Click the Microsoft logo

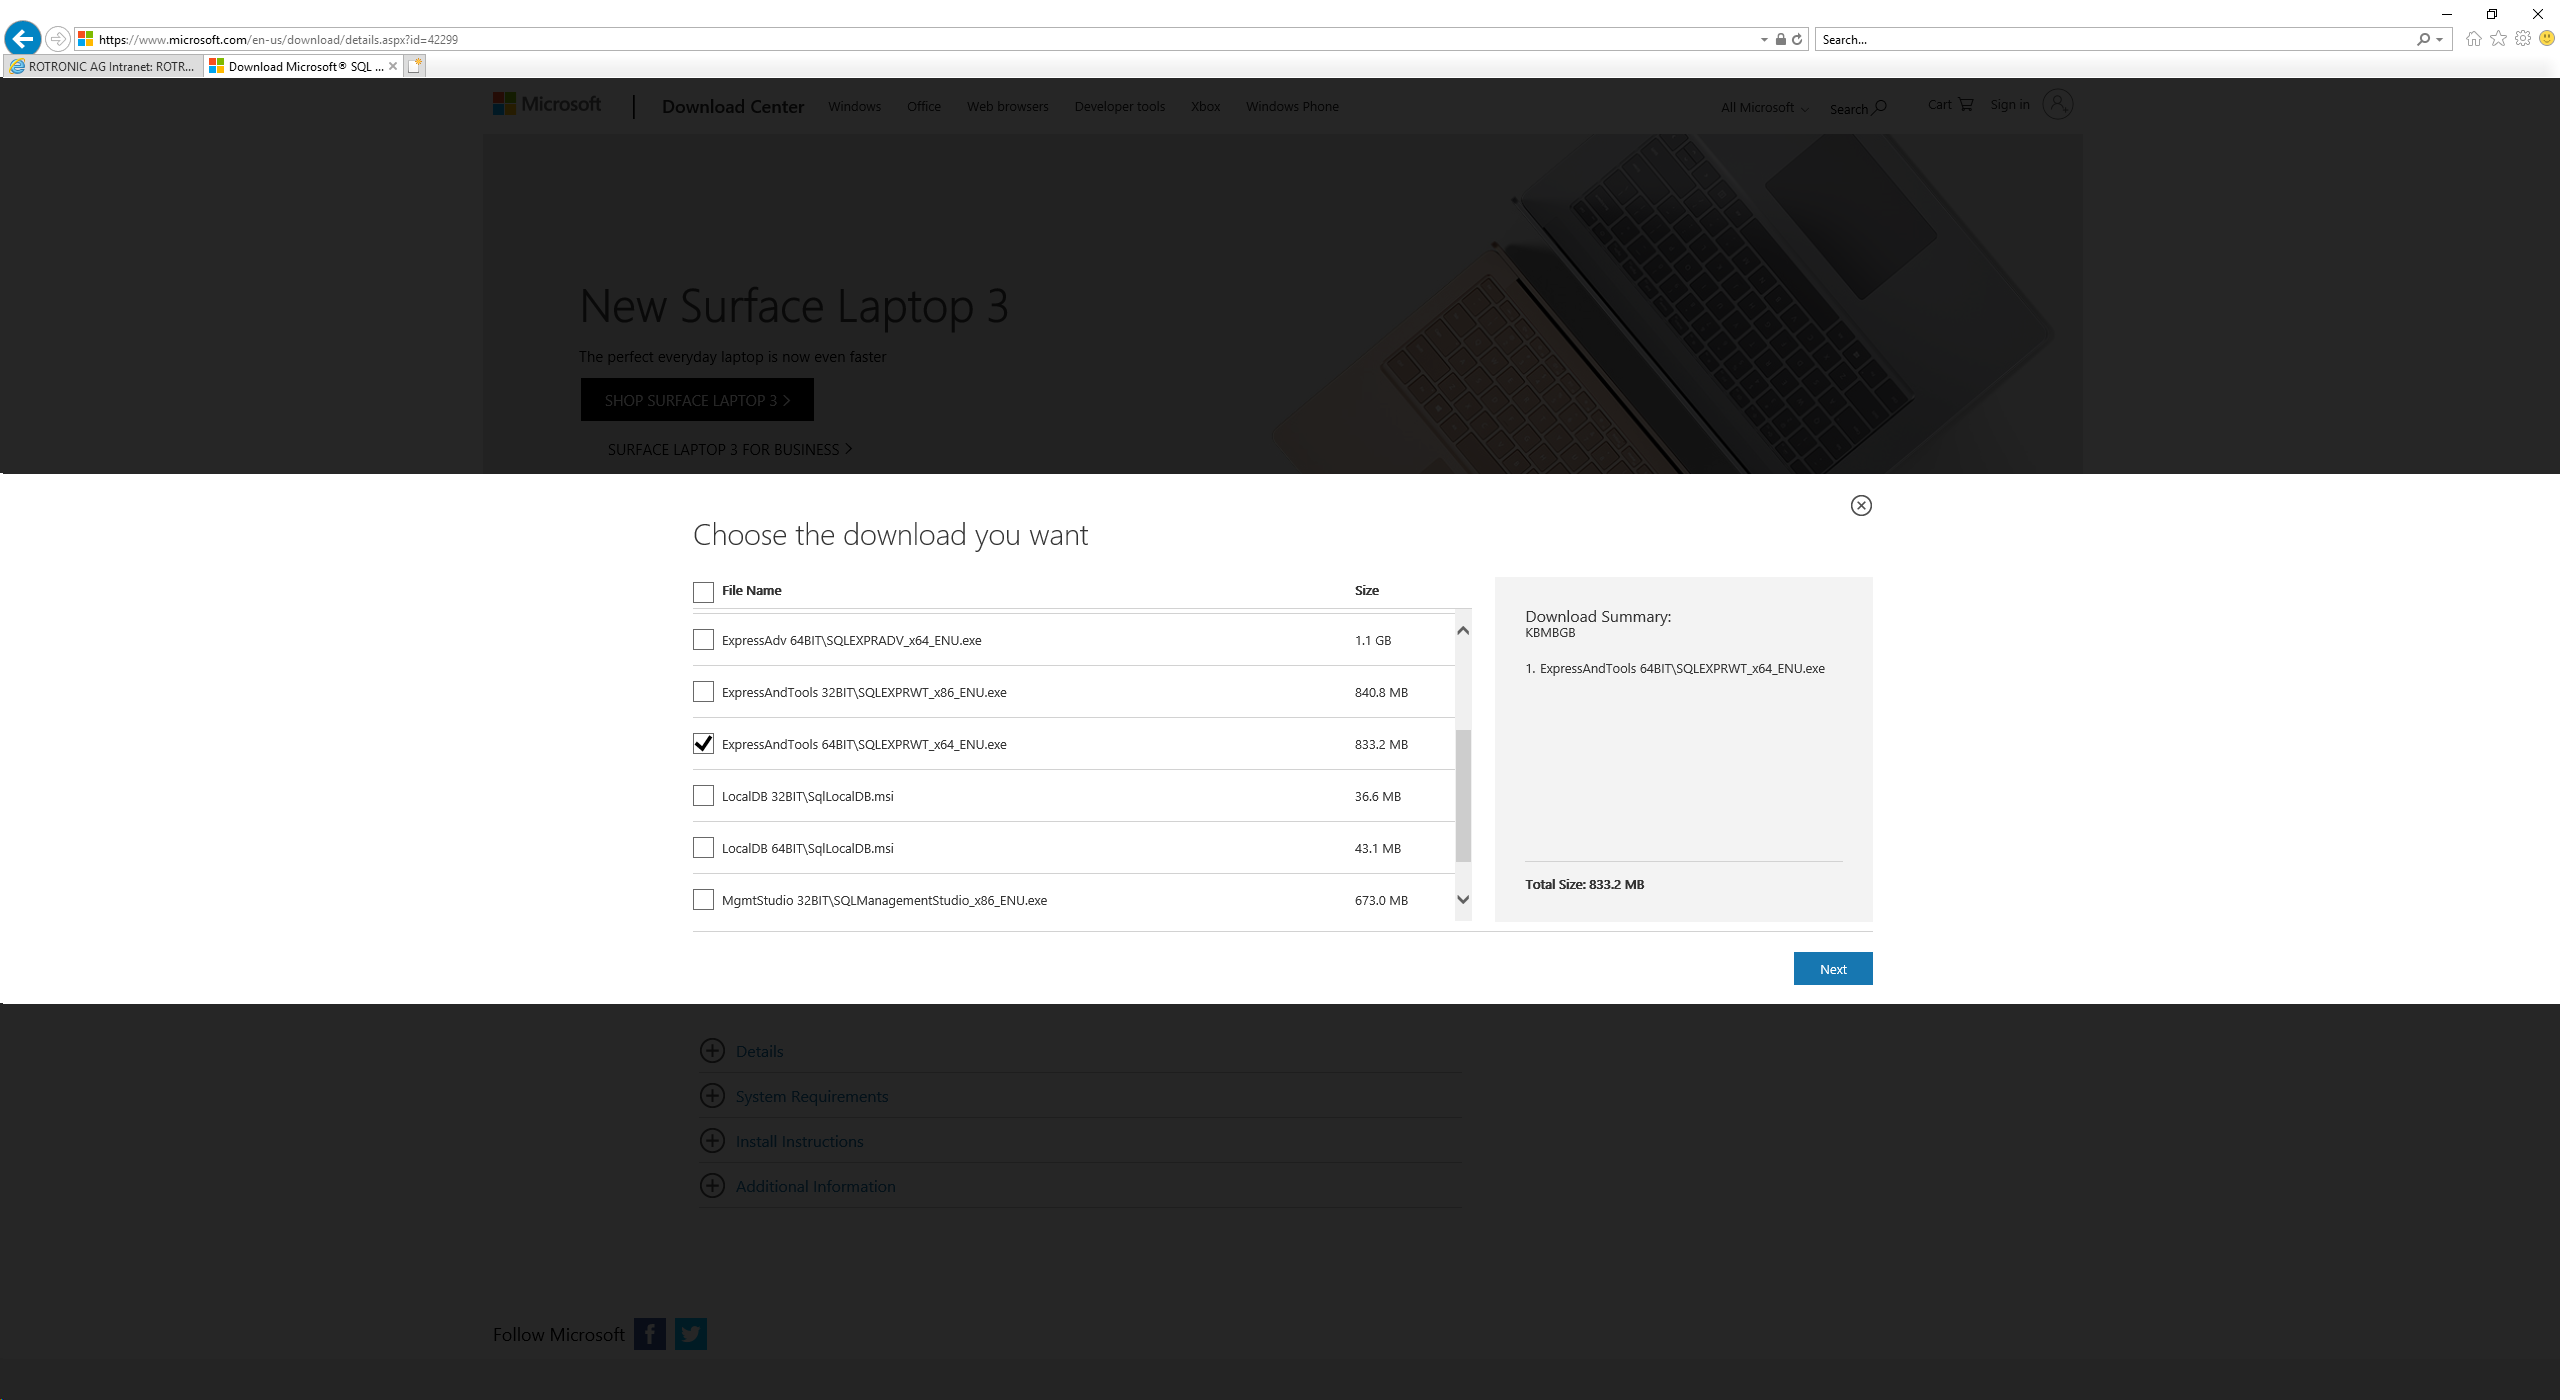pyautogui.click(x=547, y=104)
